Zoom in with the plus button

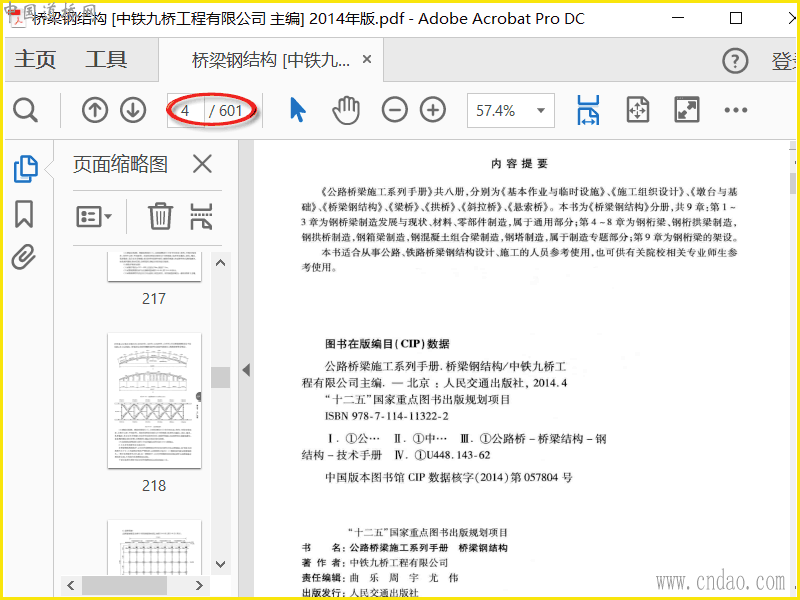click(433, 110)
